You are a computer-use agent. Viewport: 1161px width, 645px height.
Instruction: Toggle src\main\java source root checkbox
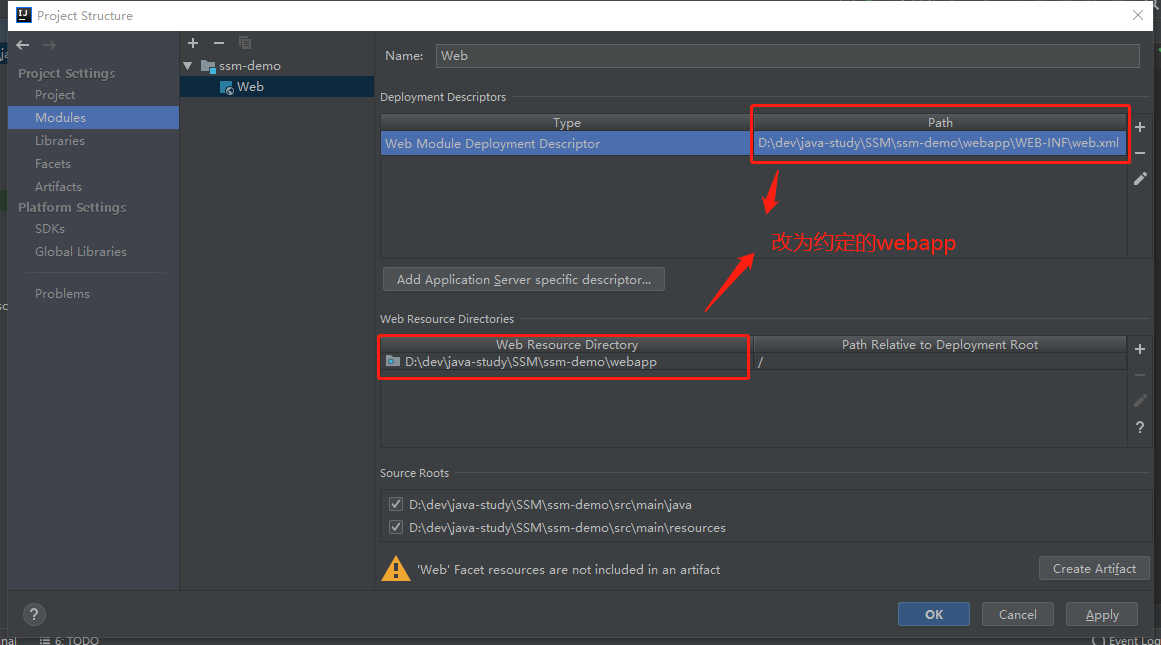point(396,504)
